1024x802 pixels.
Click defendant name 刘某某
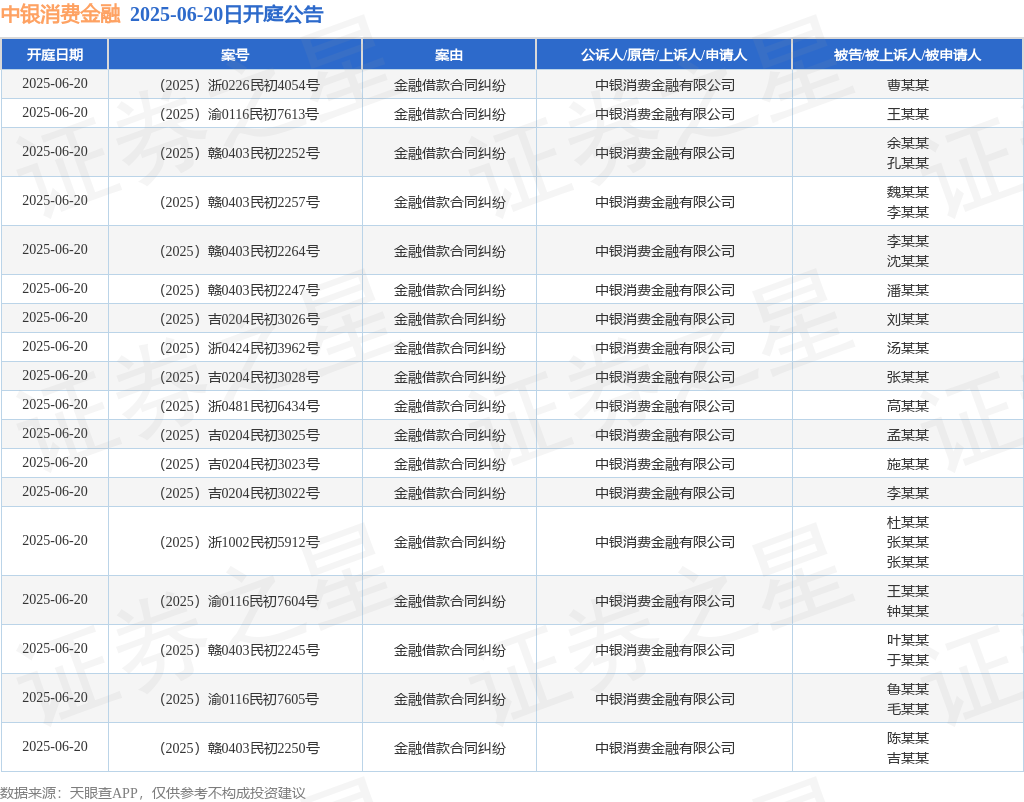pos(908,319)
